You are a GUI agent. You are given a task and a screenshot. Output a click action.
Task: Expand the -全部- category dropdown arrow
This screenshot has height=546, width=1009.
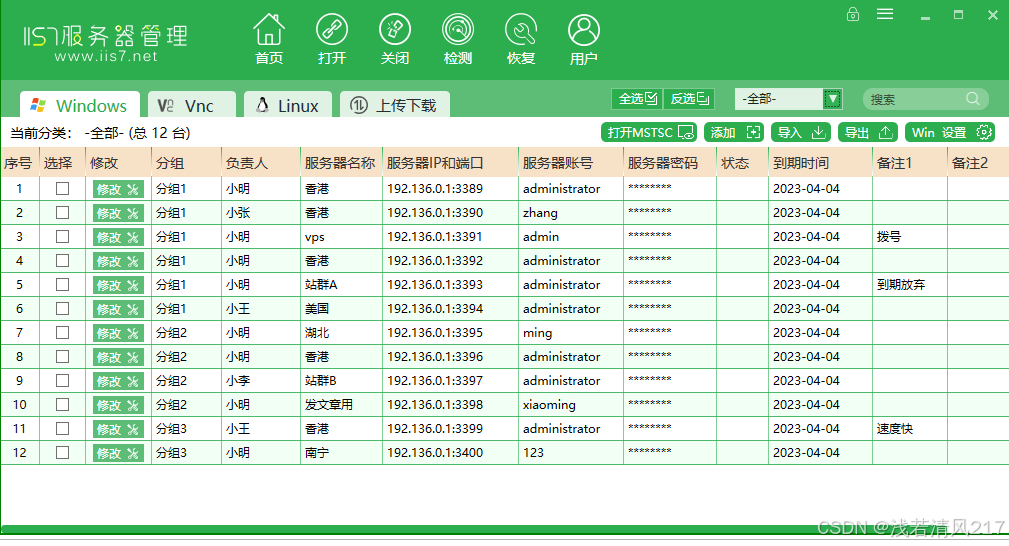tap(833, 99)
